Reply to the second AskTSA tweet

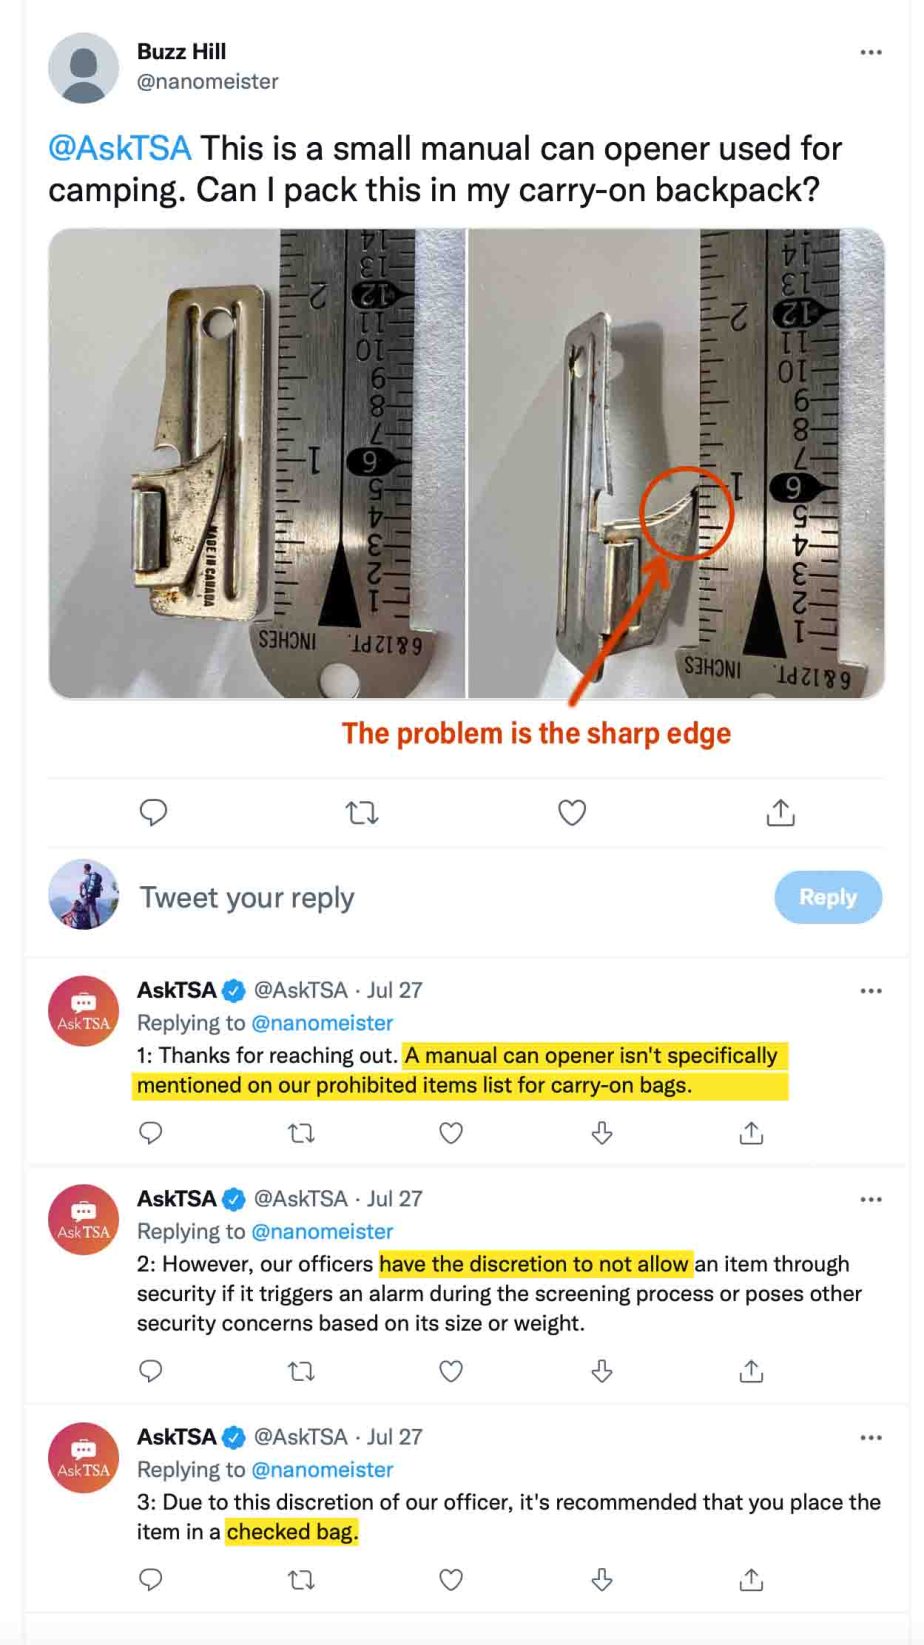click(151, 1371)
